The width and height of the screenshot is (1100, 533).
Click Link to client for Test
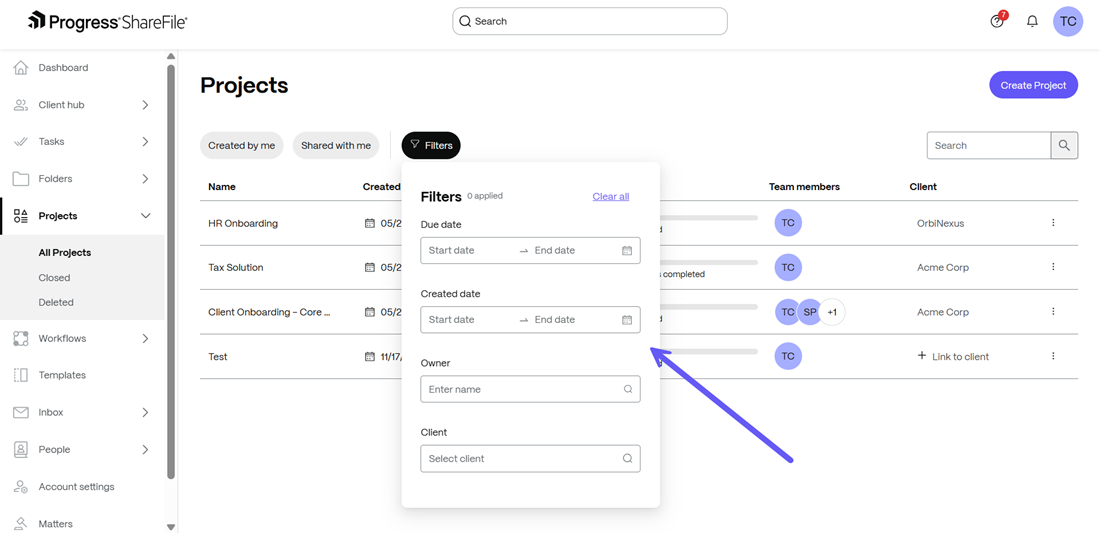953,356
